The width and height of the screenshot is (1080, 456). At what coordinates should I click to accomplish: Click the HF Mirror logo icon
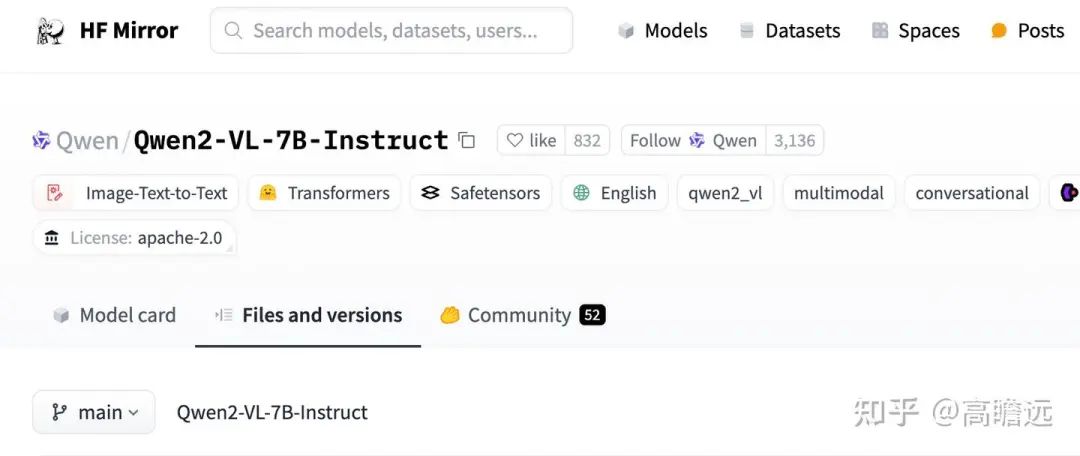(50, 30)
